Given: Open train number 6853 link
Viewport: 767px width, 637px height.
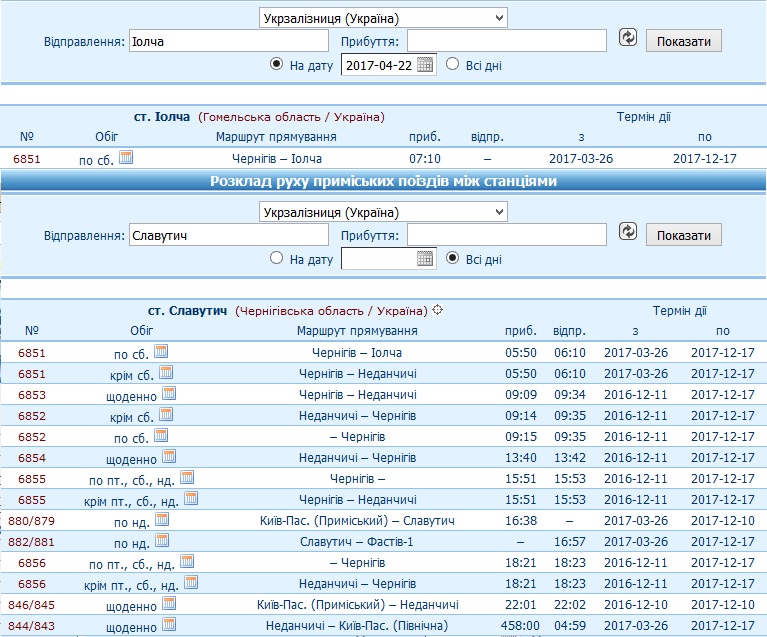Looking at the screenshot, I should pyautogui.click(x=32, y=394).
